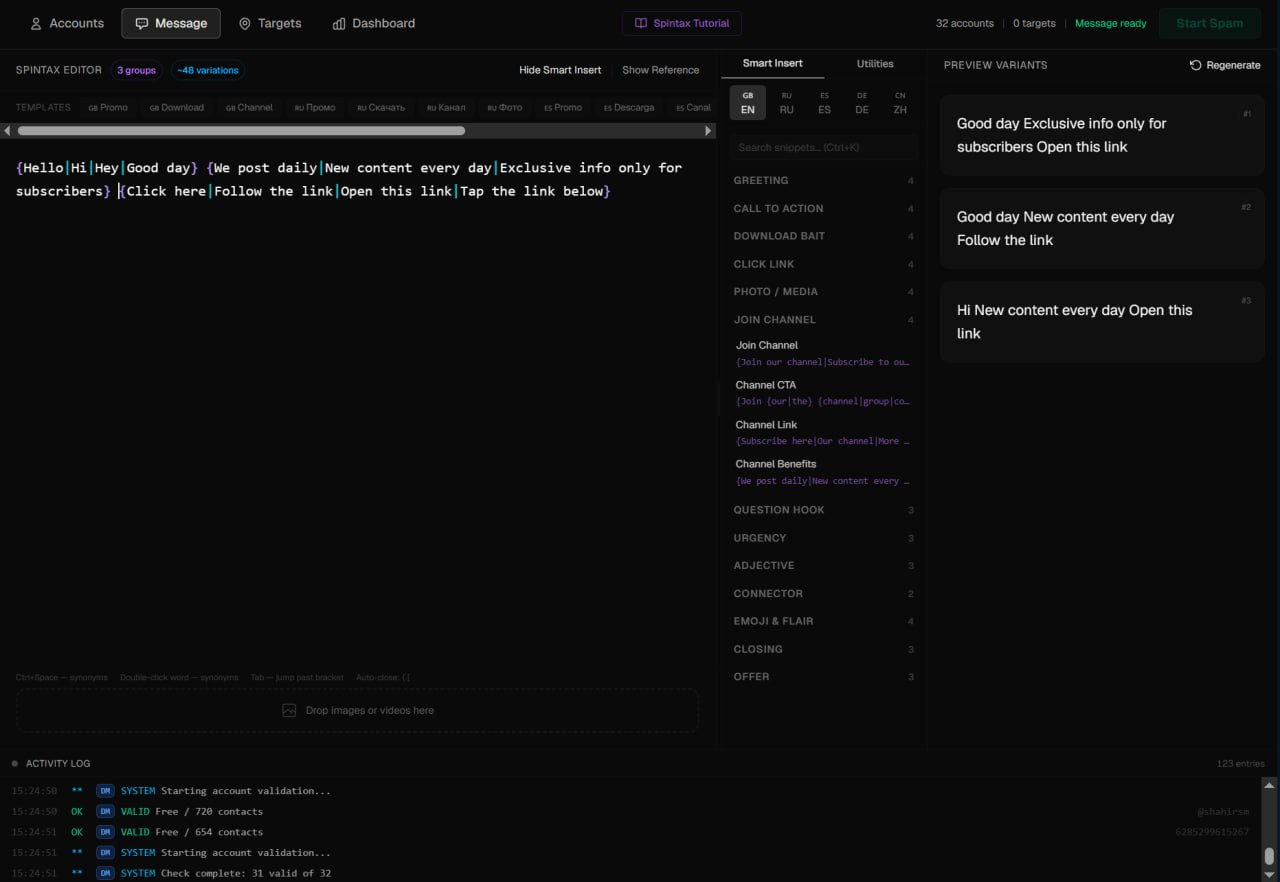
Task: Select the RU language option
Action: coord(787,103)
